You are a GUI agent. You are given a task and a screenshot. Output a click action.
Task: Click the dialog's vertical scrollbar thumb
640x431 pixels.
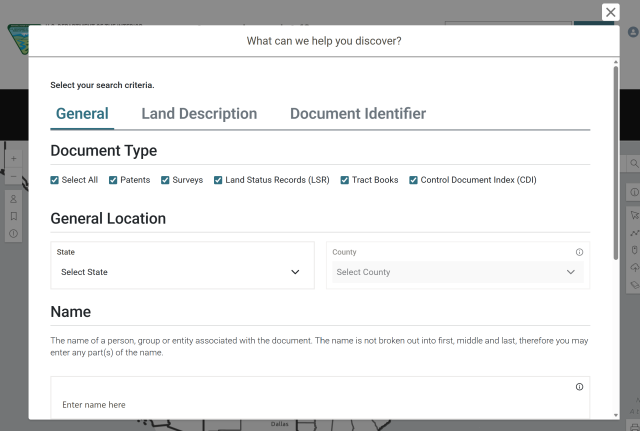click(616, 162)
